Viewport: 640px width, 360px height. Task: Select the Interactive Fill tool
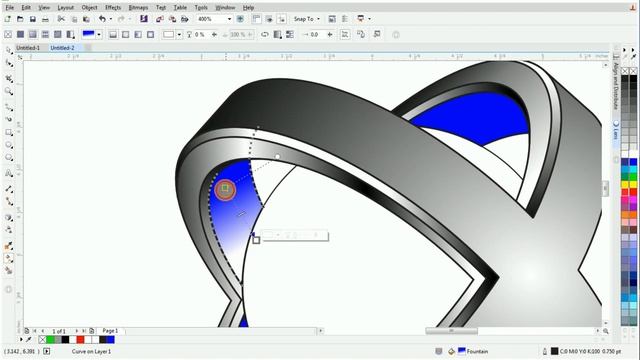click(9, 258)
